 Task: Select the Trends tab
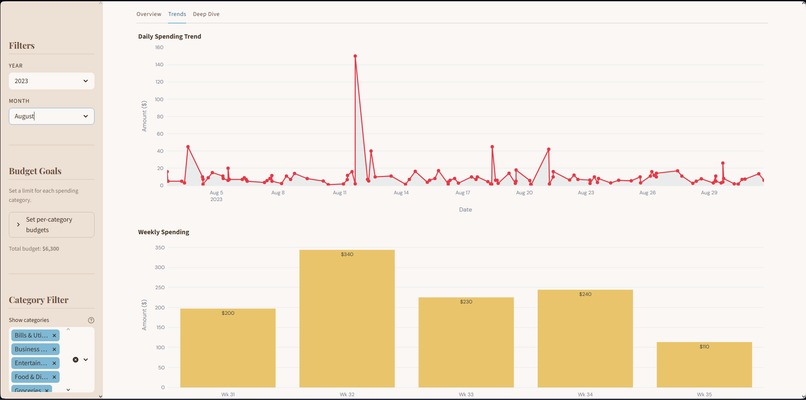(x=177, y=14)
